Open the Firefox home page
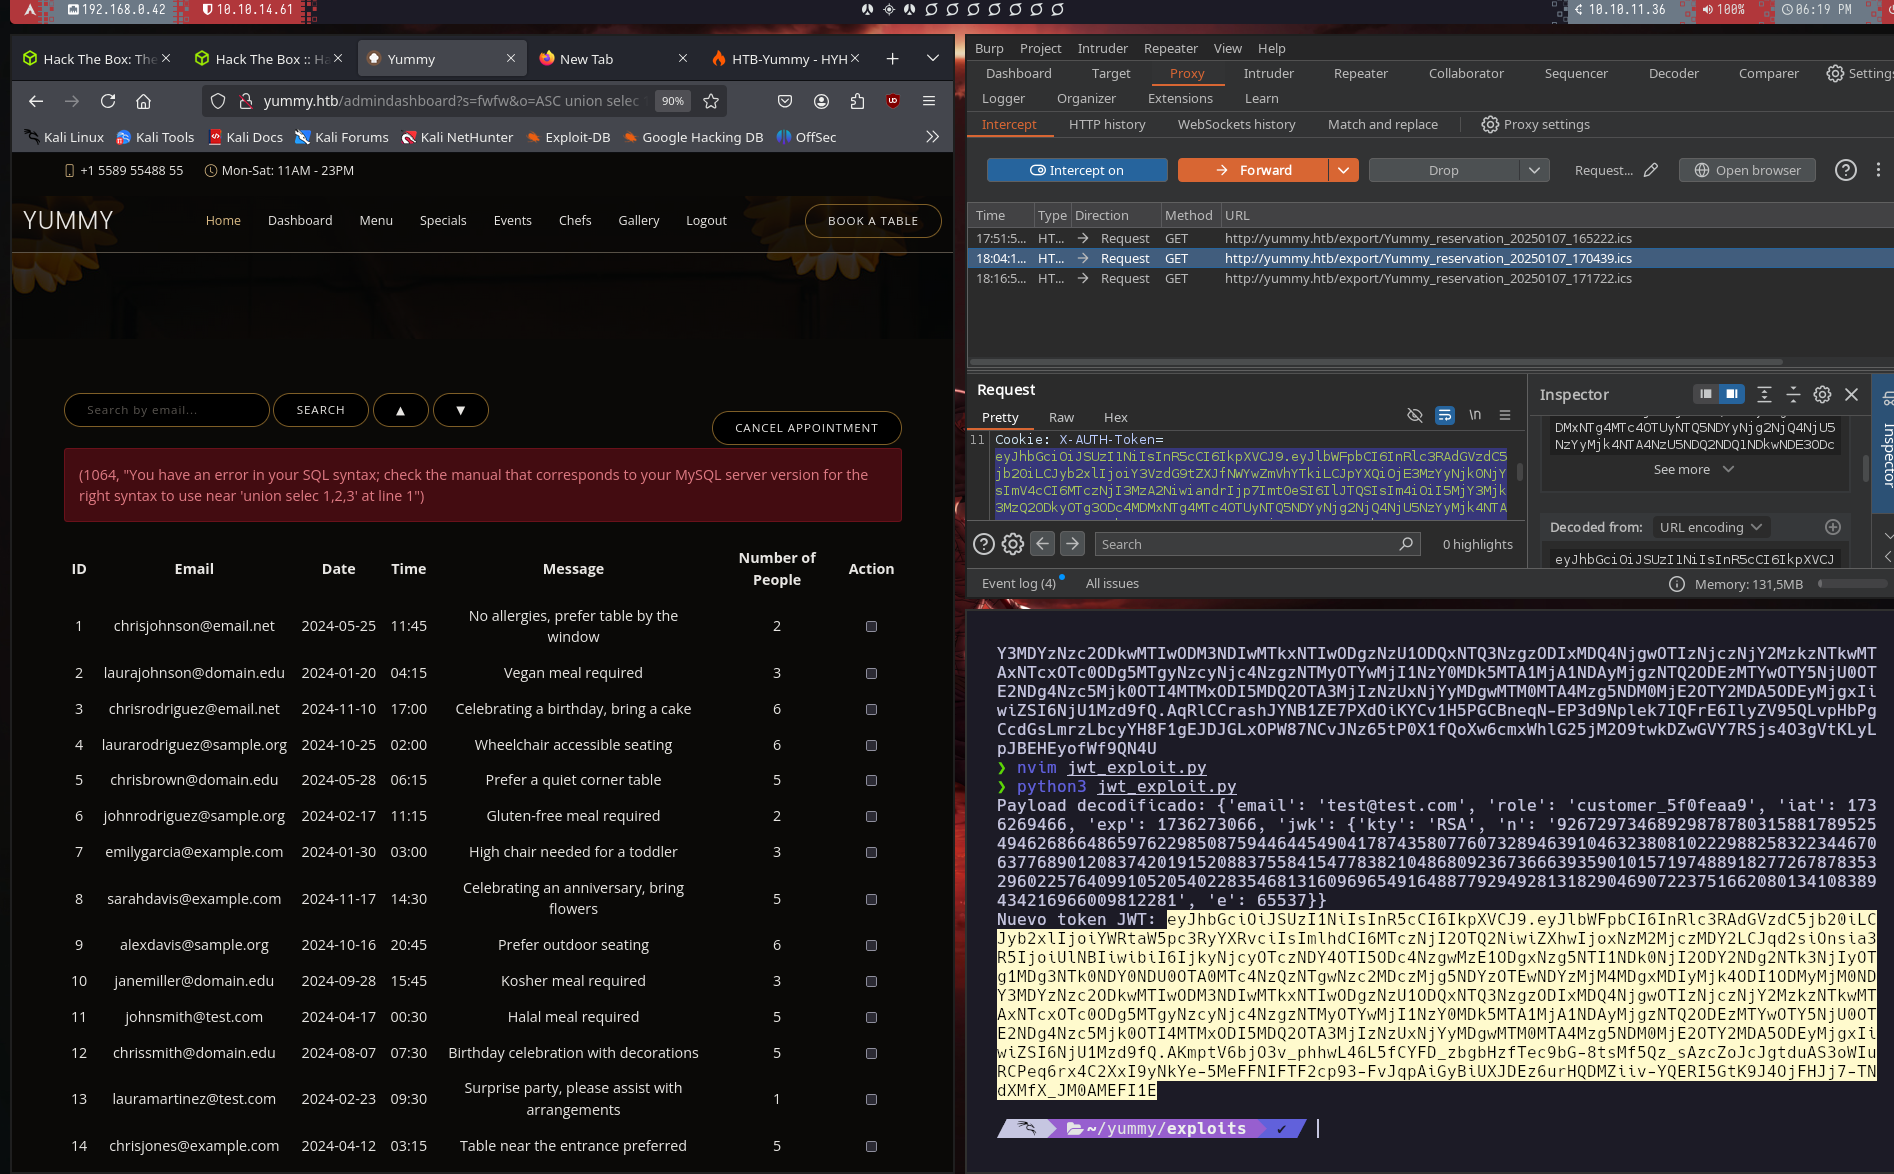Screen dimensions: 1894x1174 (144, 101)
